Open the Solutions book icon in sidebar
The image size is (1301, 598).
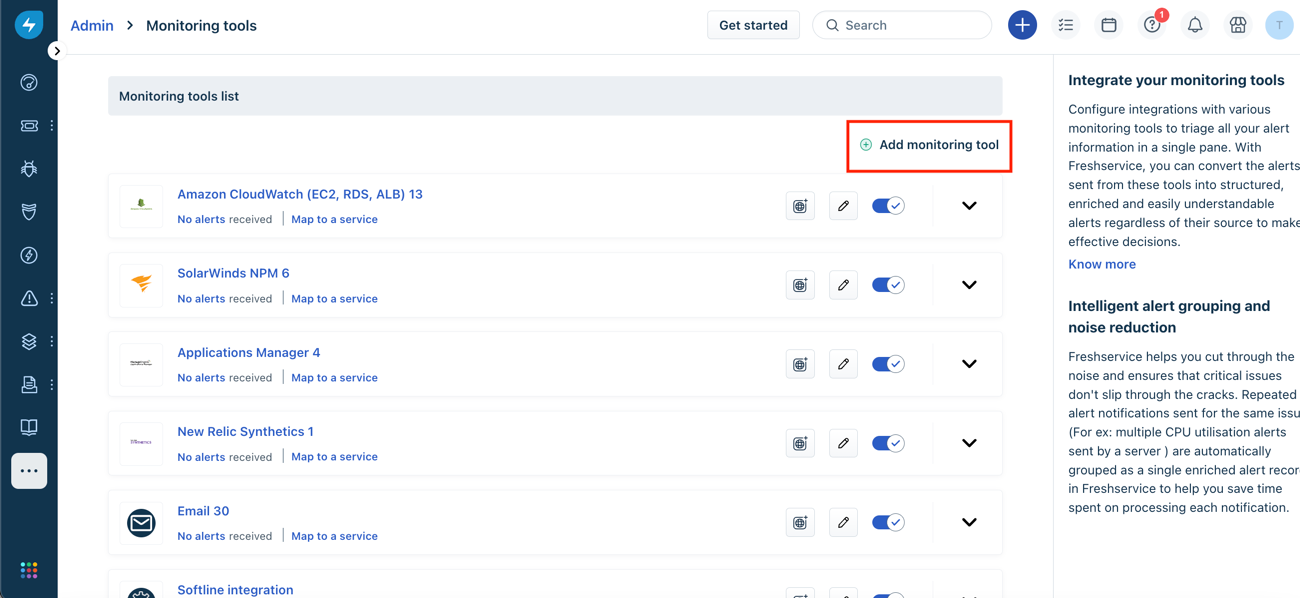coord(29,427)
